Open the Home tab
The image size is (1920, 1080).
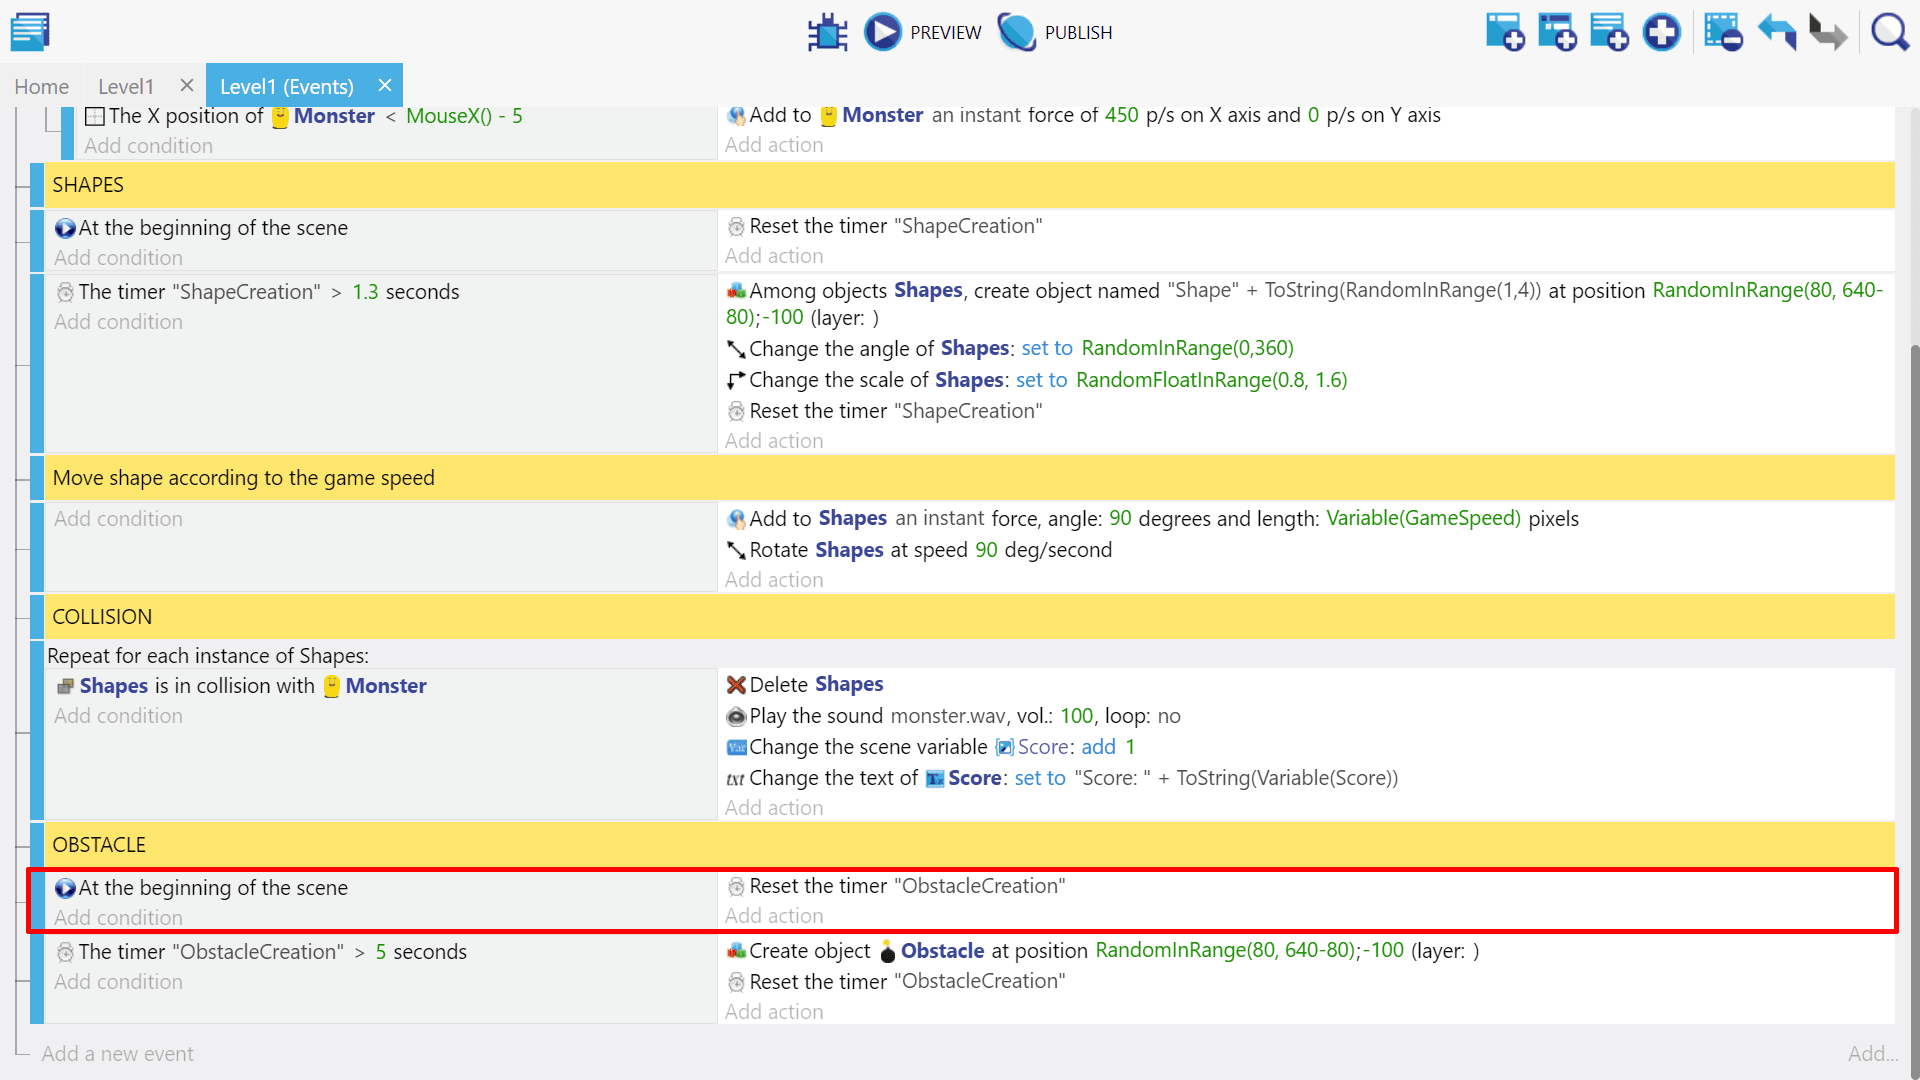coord(42,86)
